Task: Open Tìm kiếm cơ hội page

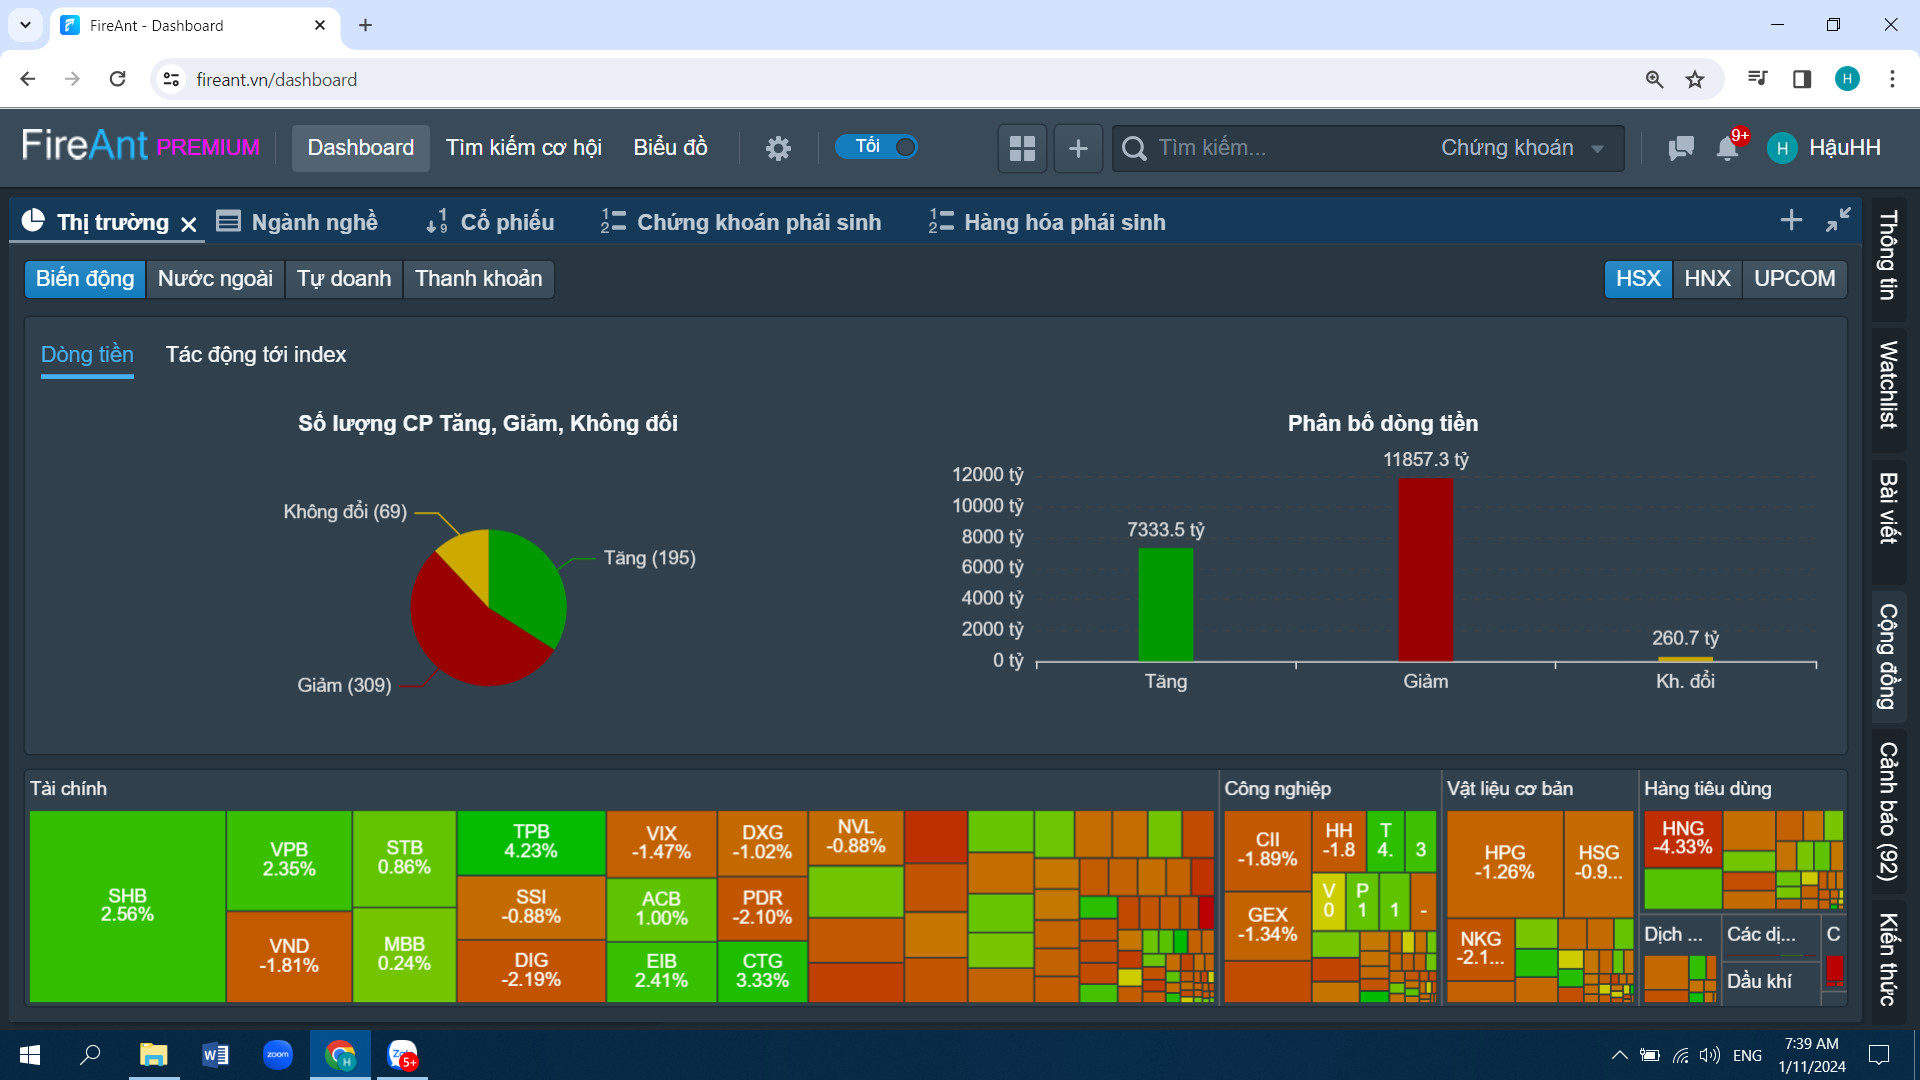Action: (x=523, y=148)
